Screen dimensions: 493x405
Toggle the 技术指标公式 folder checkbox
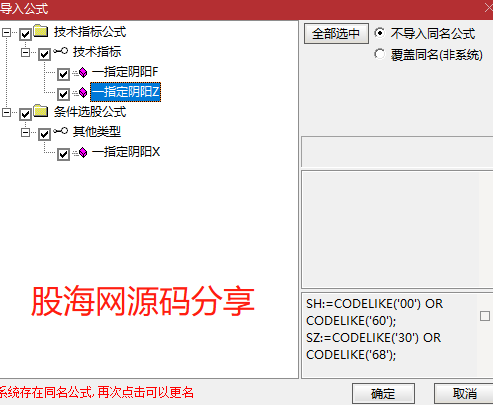(25, 34)
